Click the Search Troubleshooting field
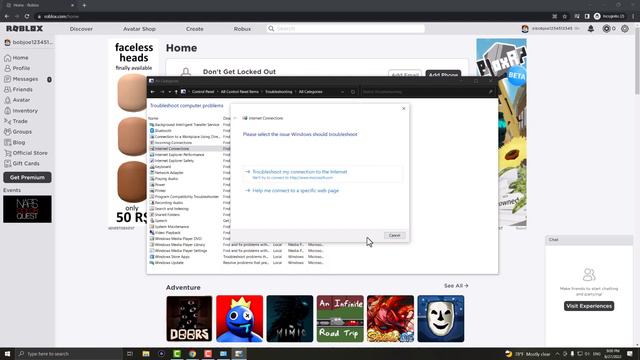640x360 pixels. (427, 92)
